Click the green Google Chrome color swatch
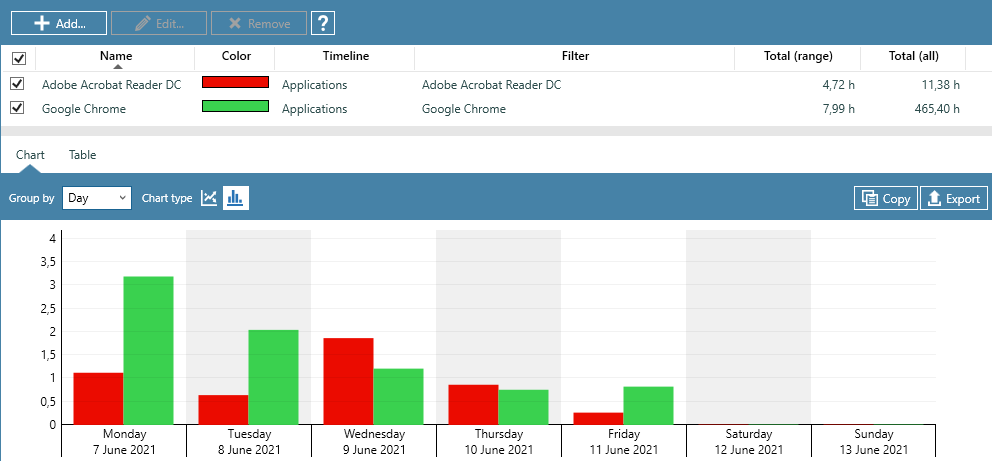This screenshot has width=992, height=461. coord(235,108)
